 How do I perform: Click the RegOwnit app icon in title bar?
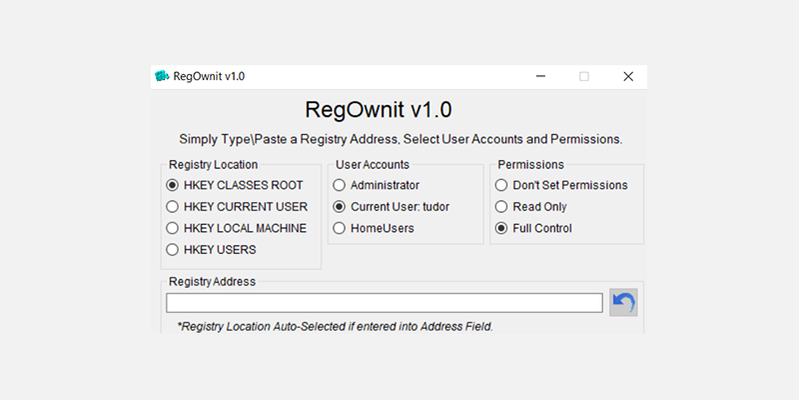pyautogui.click(x=162, y=76)
